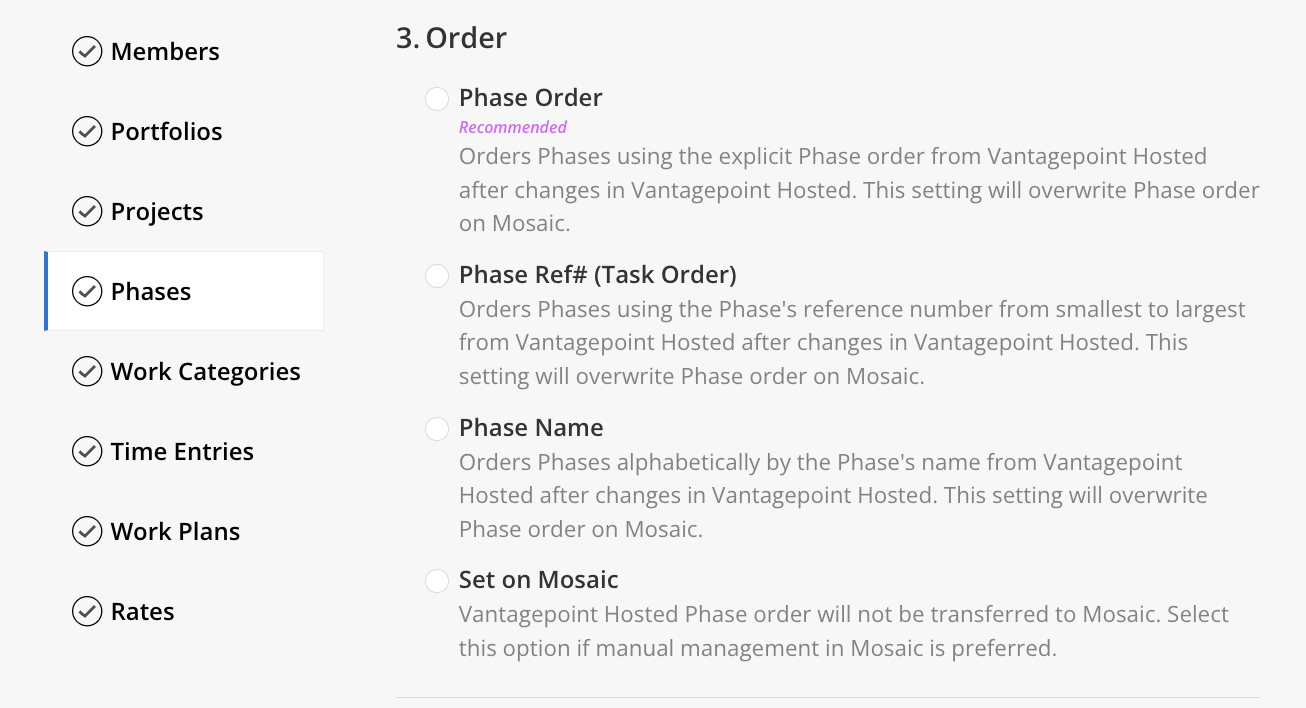Click the checkmark icon beside Rates
1306x708 pixels.
point(87,611)
